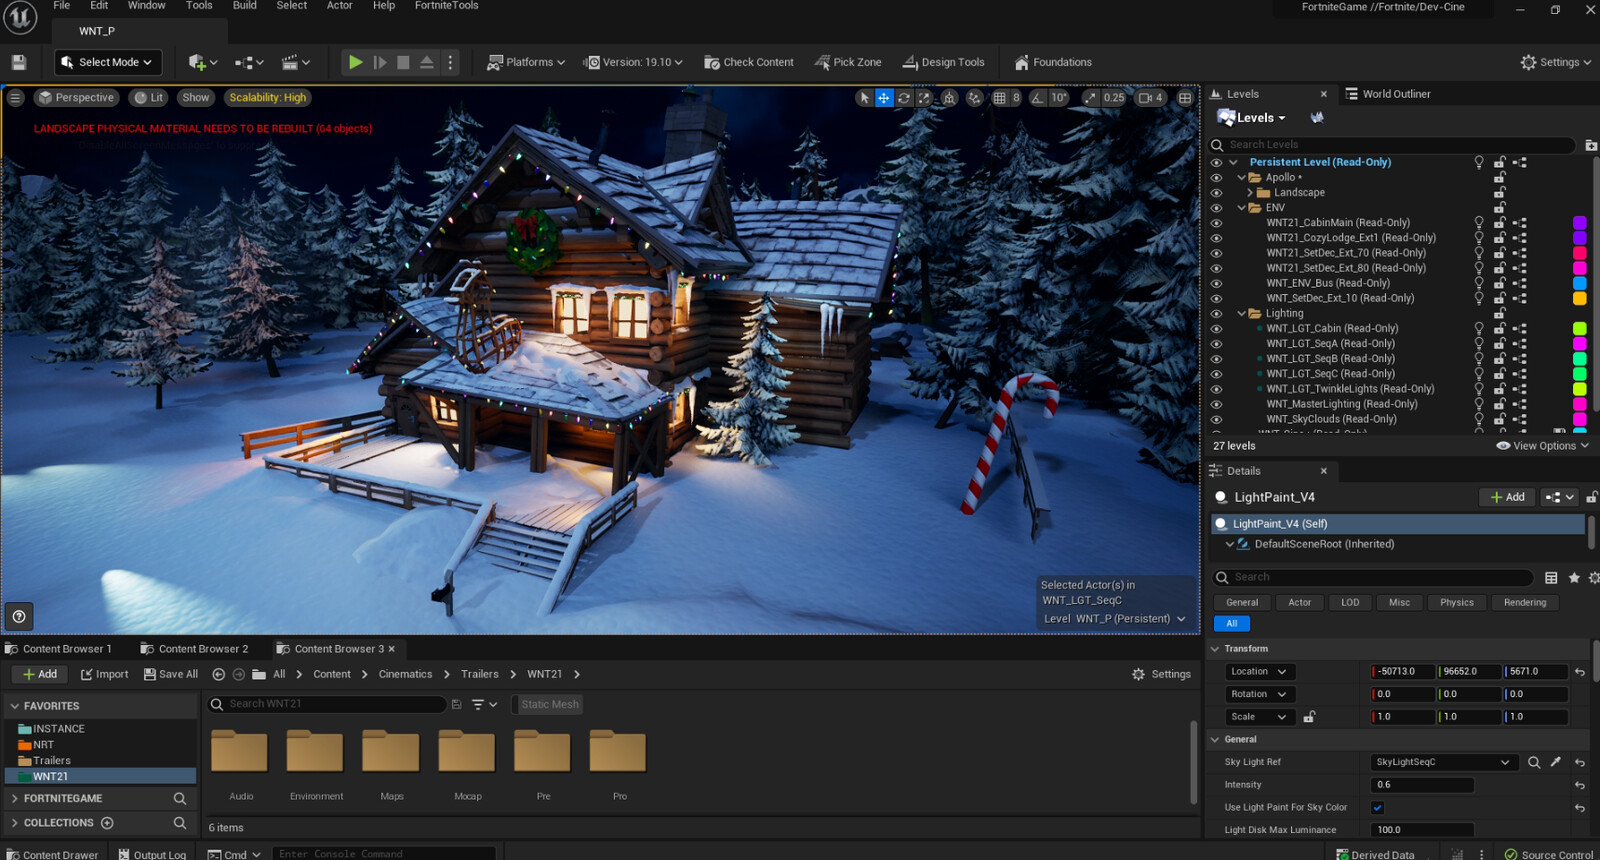The width and height of the screenshot is (1600, 860).
Task: Collapse the Apollo folder in Levels
Action: tap(1241, 178)
